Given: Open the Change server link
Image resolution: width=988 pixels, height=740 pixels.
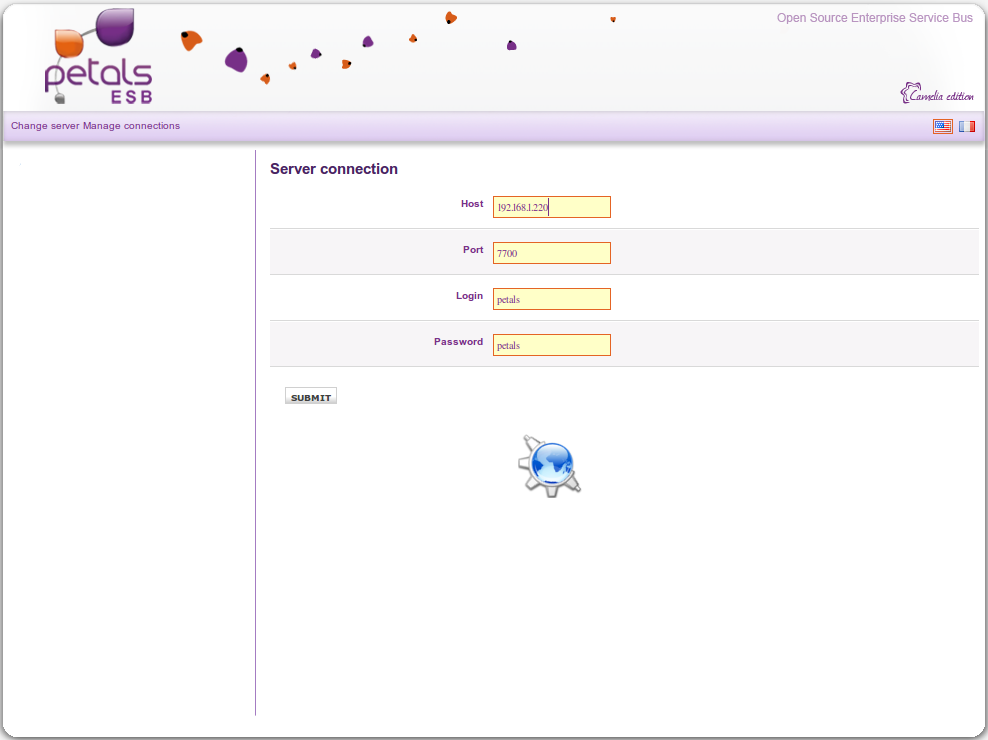Looking at the screenshot, I should (x=45, y=126).
